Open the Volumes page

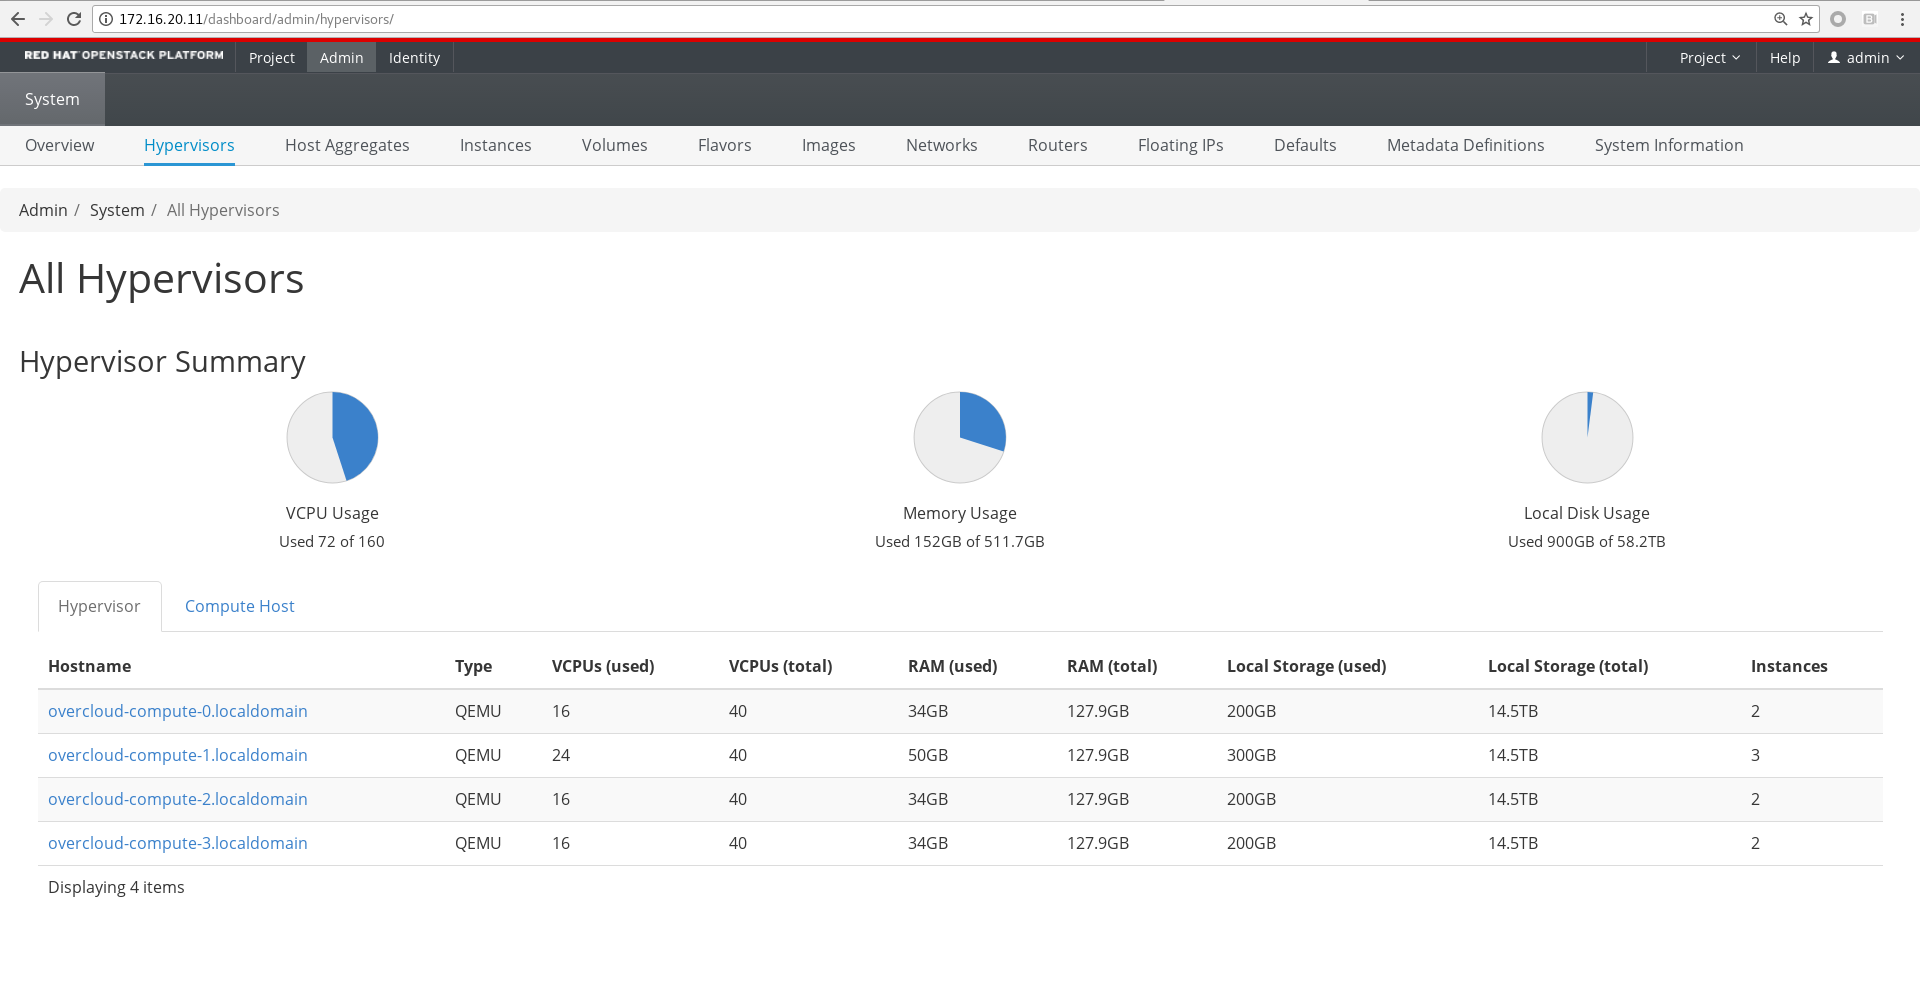point(615,145)
